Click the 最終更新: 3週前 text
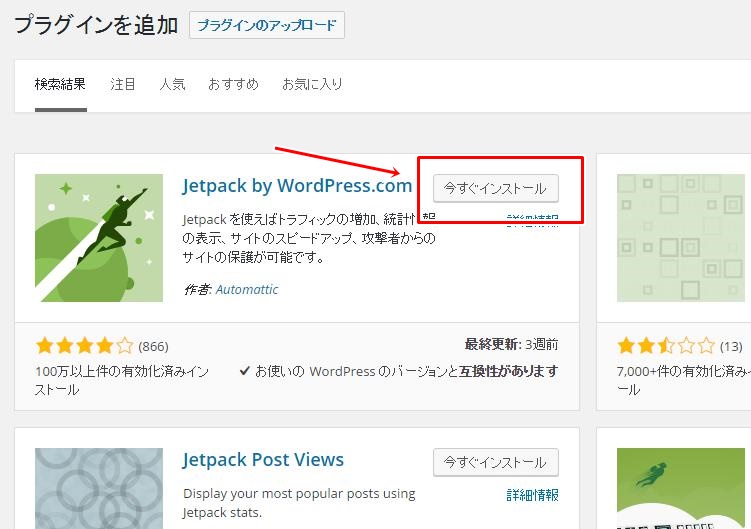Viewport: 751px width, 529px height. [x=511, y=344]
